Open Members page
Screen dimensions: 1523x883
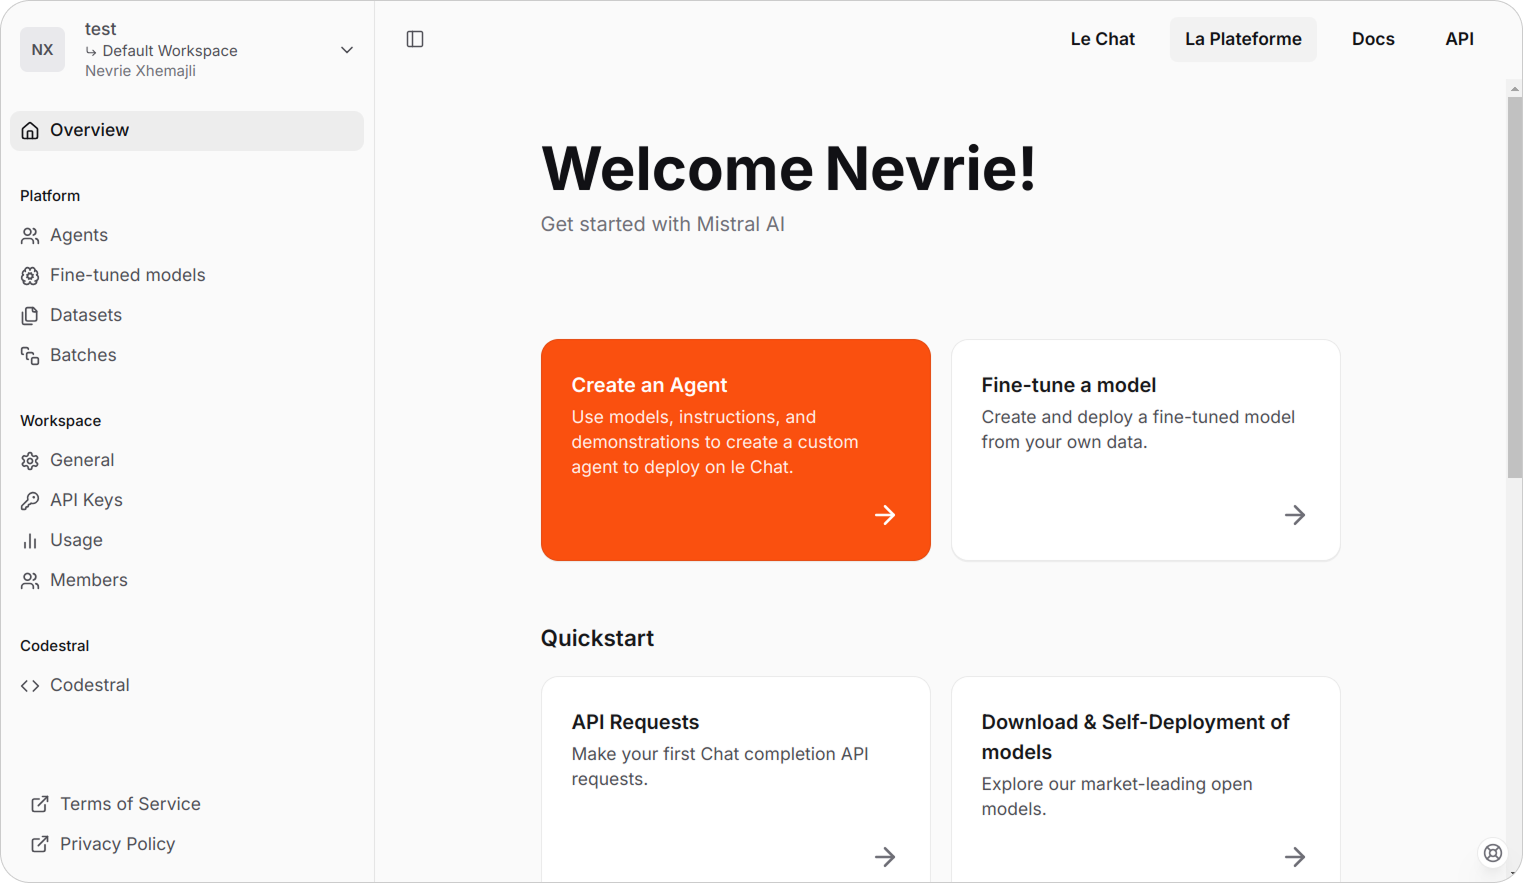[187, 581]
